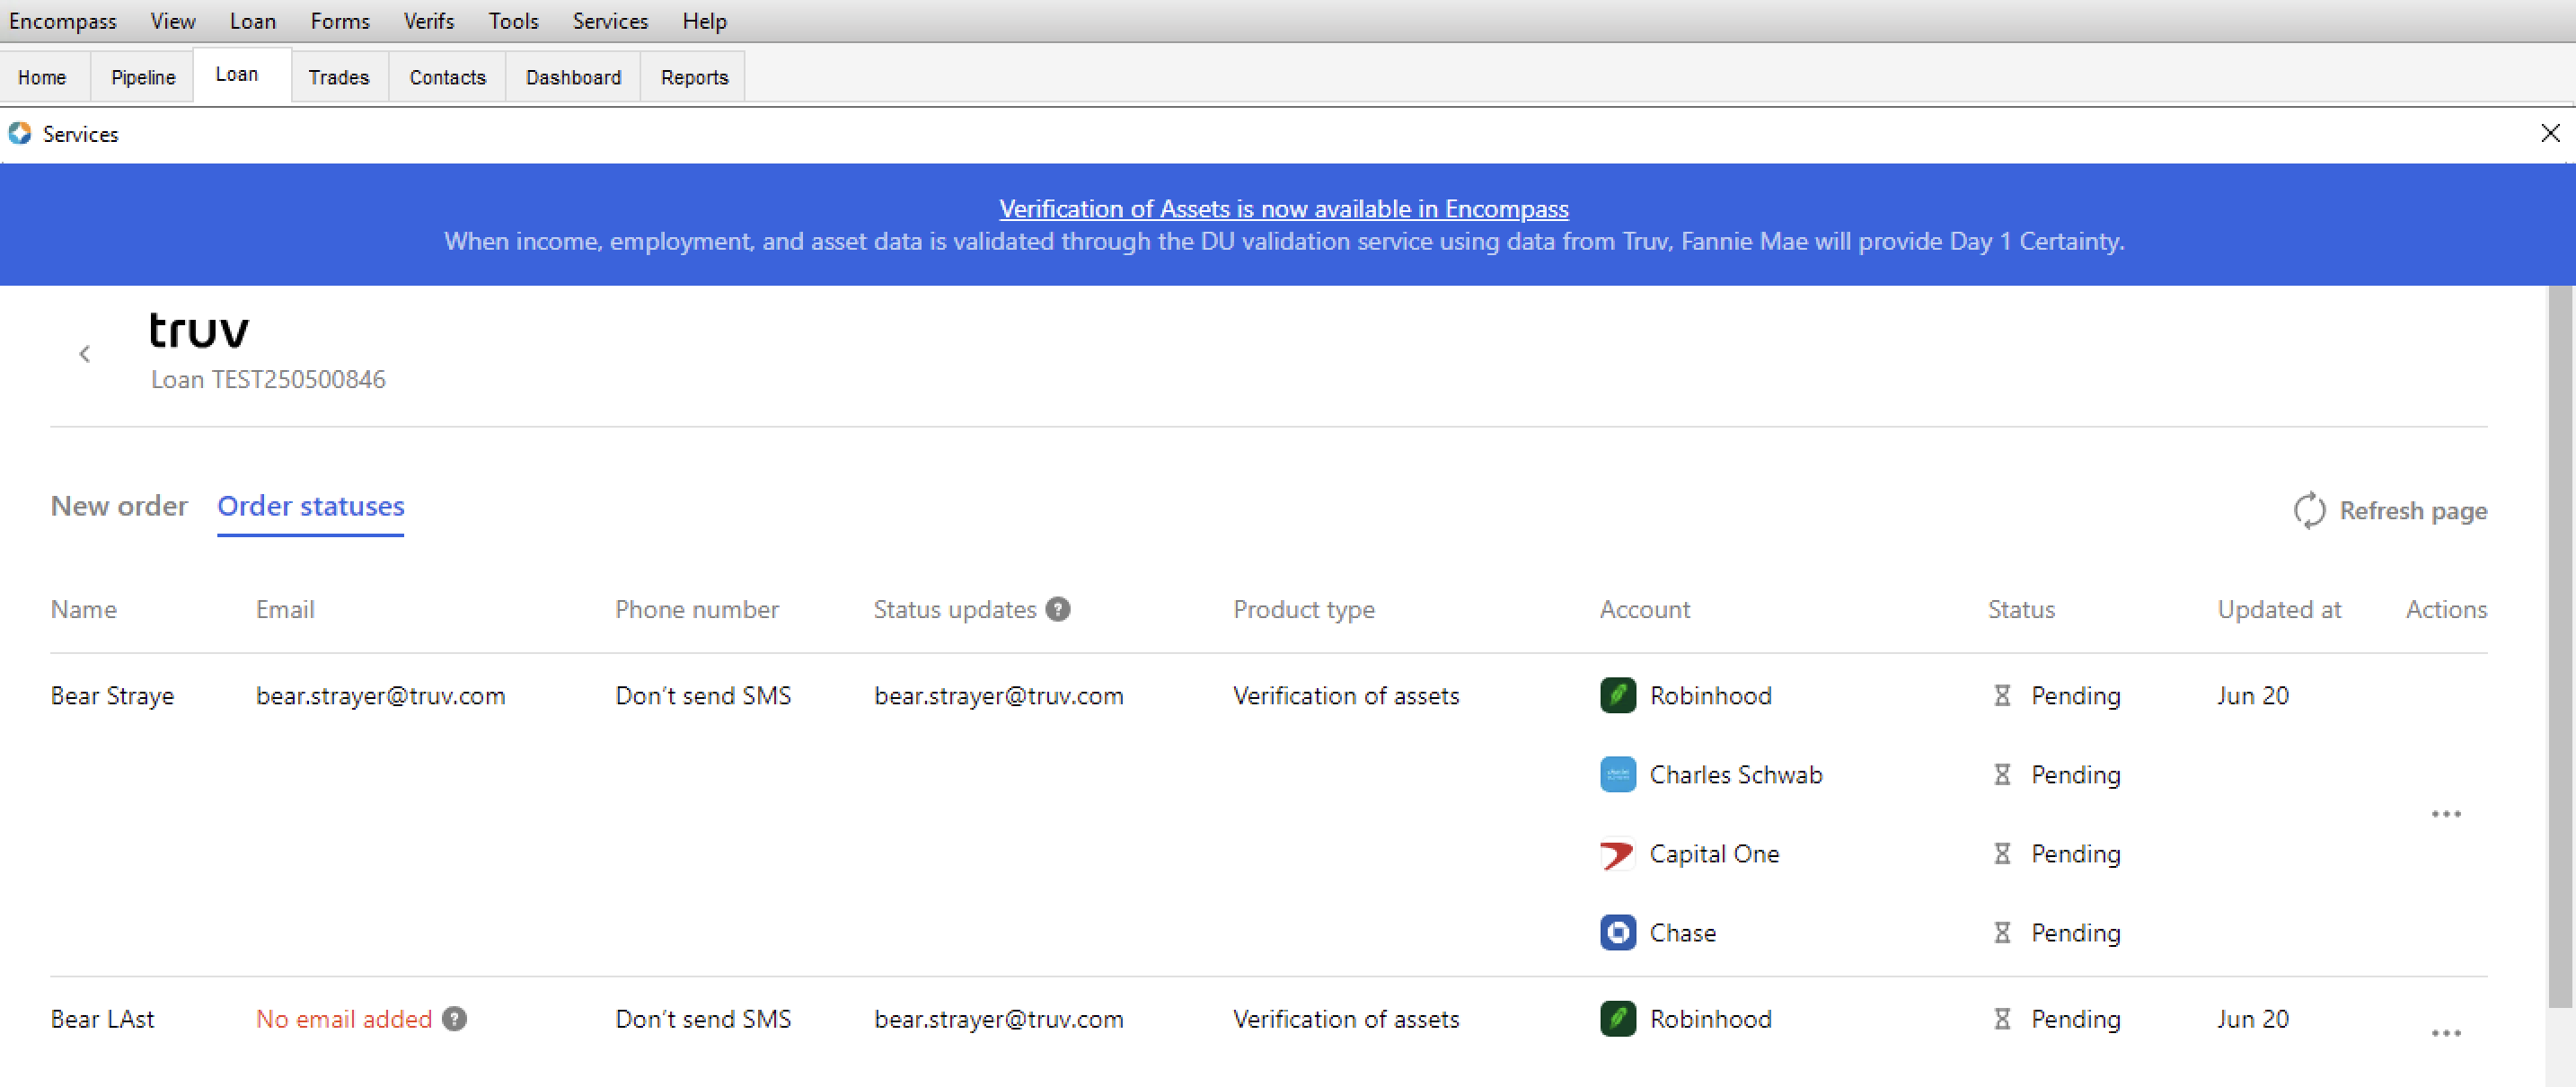Click Verification of assets in Bear LAst row
Image resolution: width=2576 pixels, height=1087 pixels.
[x=1346, y=1019]
